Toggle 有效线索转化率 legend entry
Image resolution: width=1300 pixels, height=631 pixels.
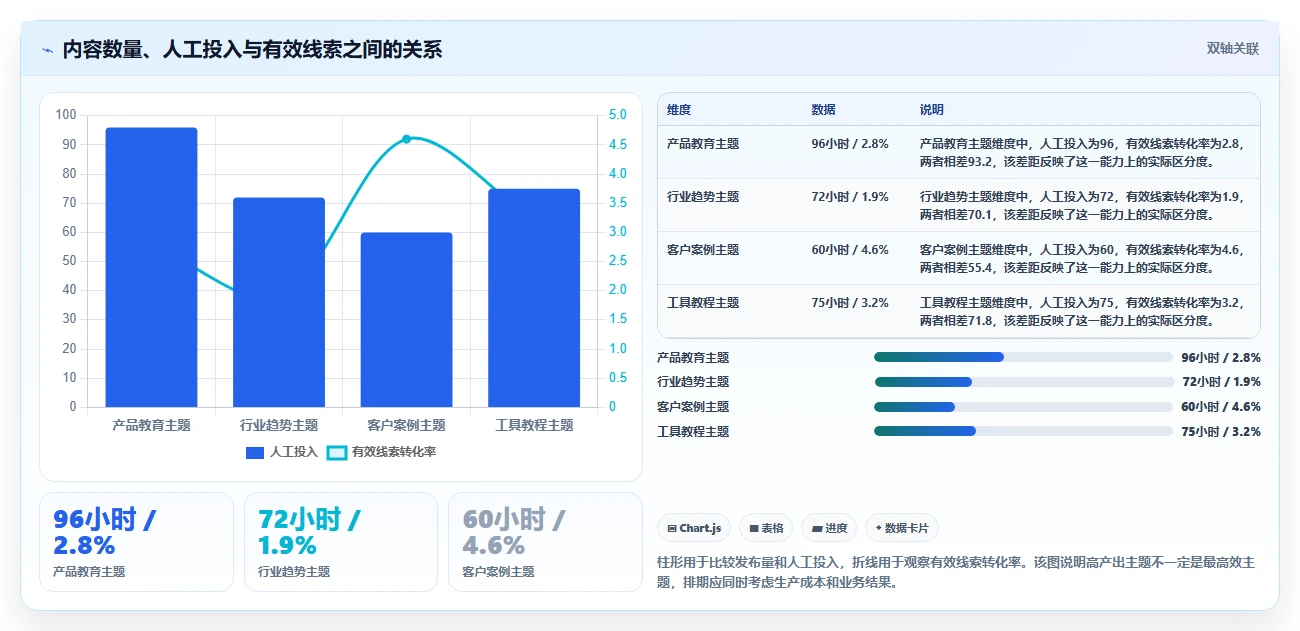(382, 452)
